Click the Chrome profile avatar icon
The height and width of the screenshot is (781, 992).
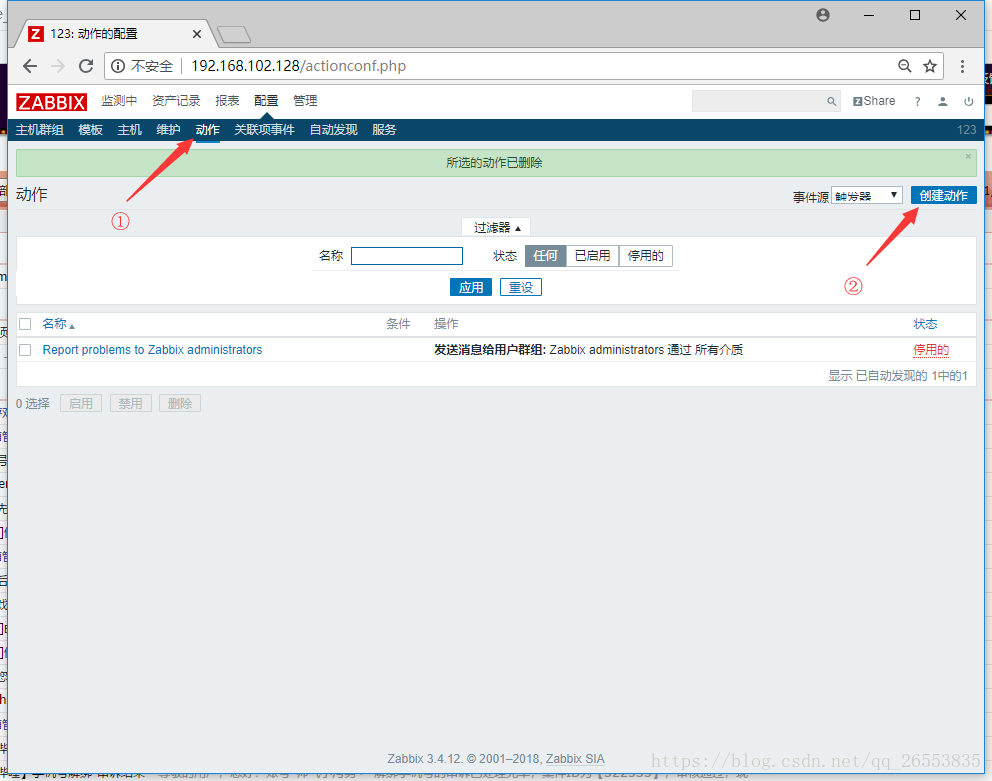[822, 15]
